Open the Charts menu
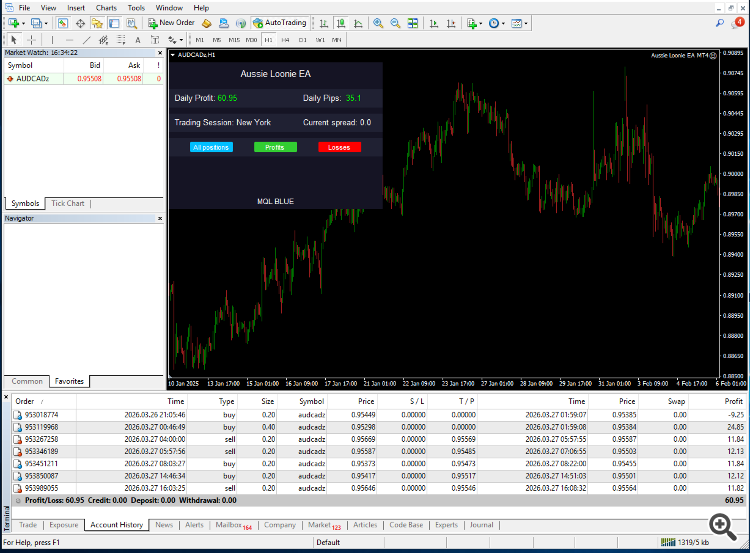This screenshot has height=553, width=750. point(106,8)
